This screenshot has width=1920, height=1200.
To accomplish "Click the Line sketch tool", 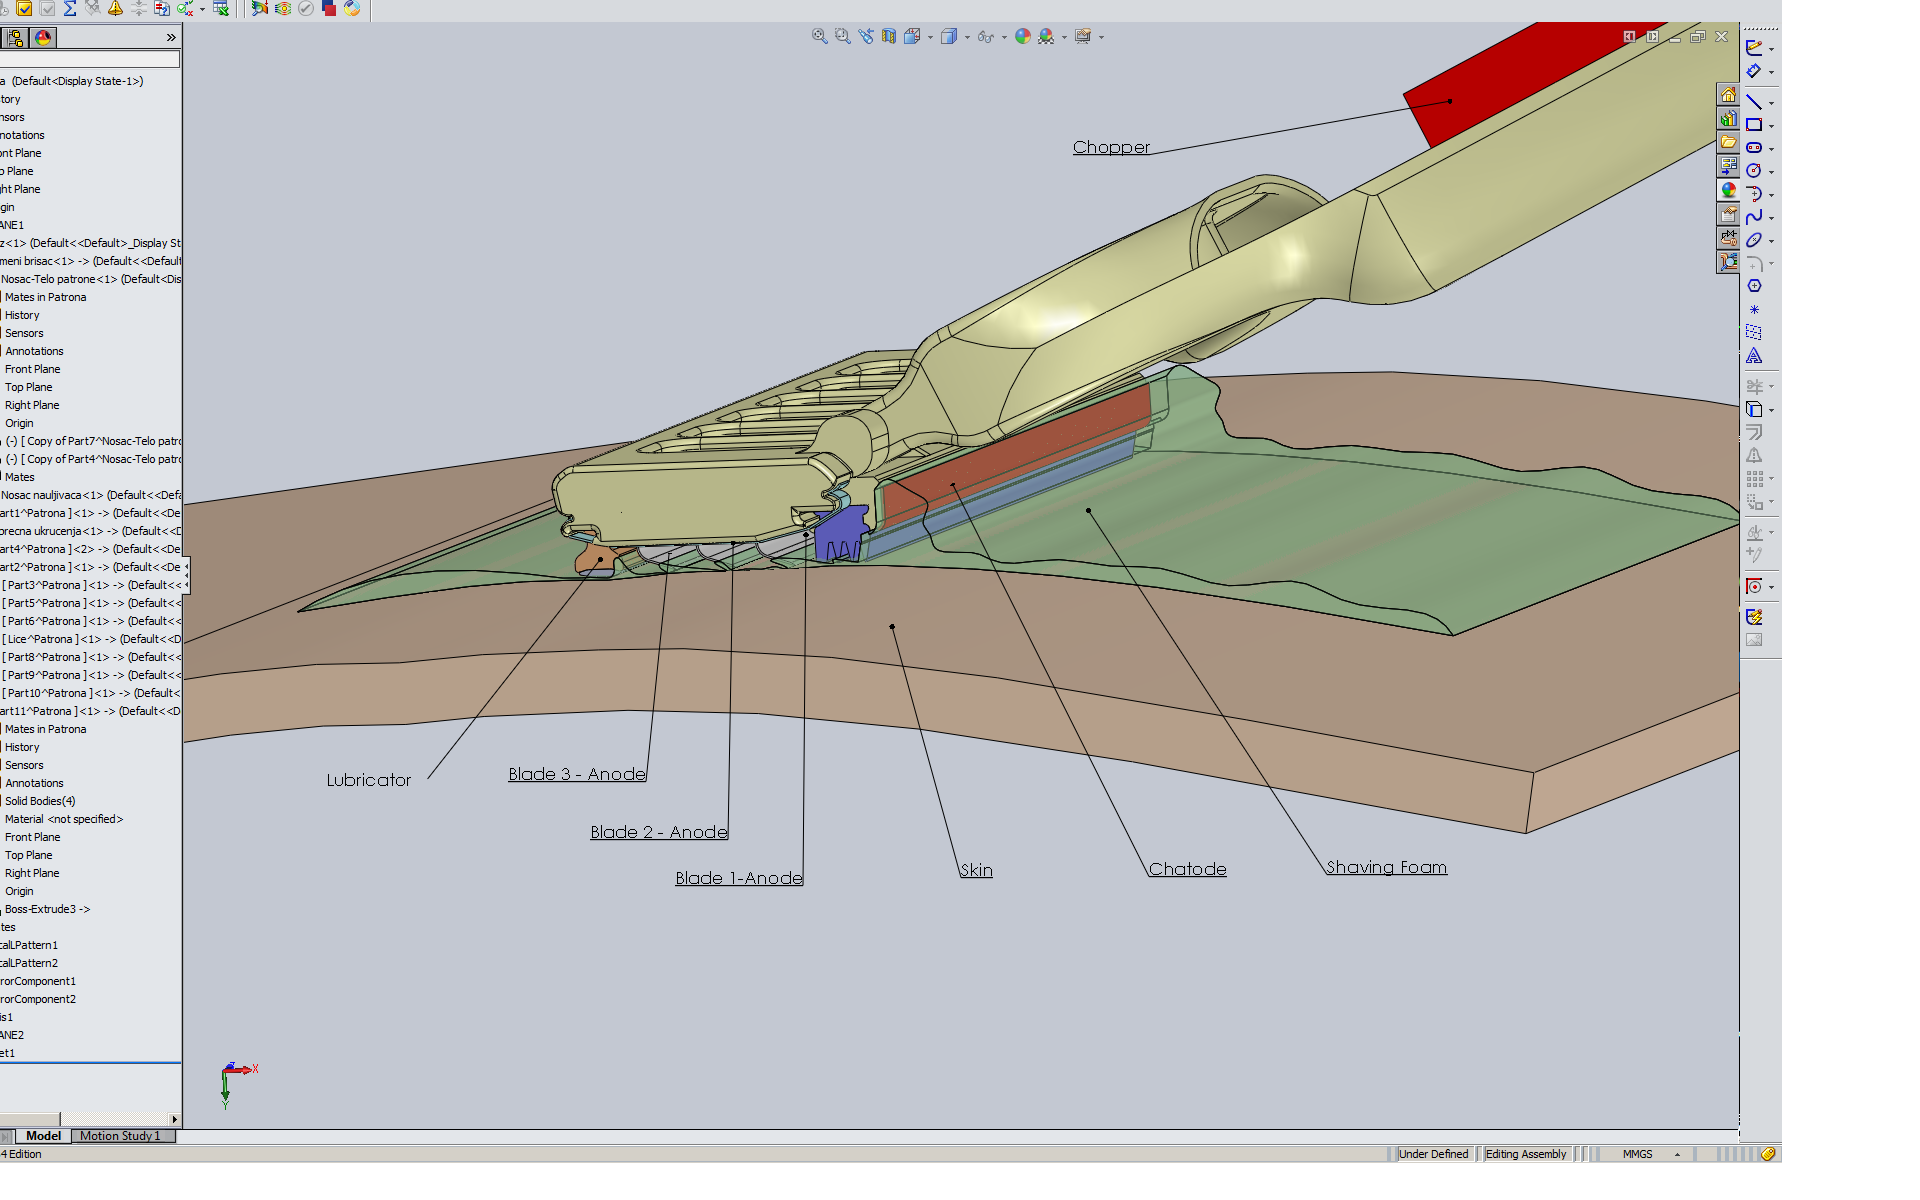I will coord(1754,102).
